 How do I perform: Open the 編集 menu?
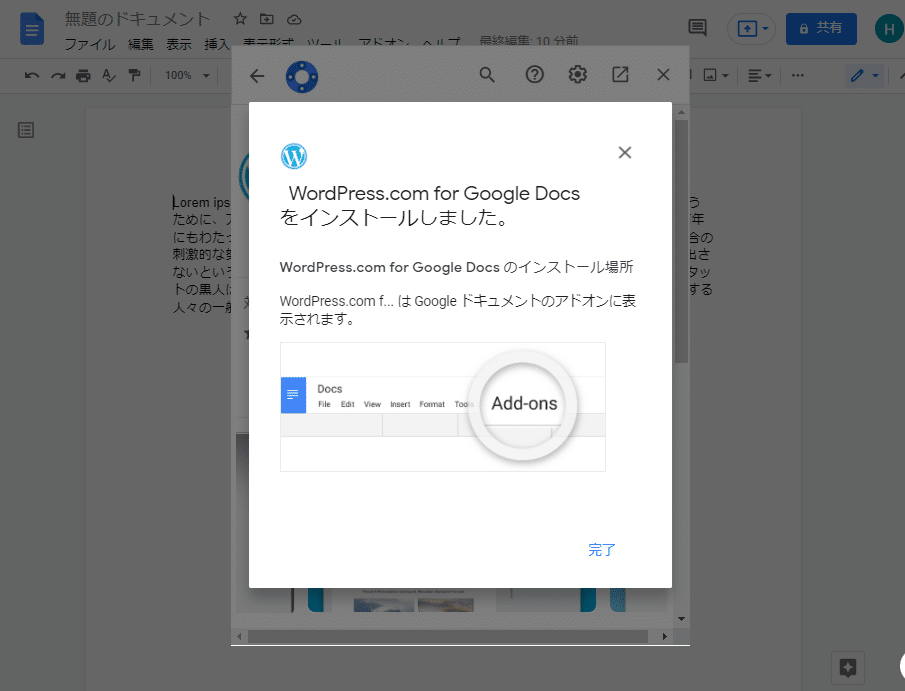(x=140, y=45)
